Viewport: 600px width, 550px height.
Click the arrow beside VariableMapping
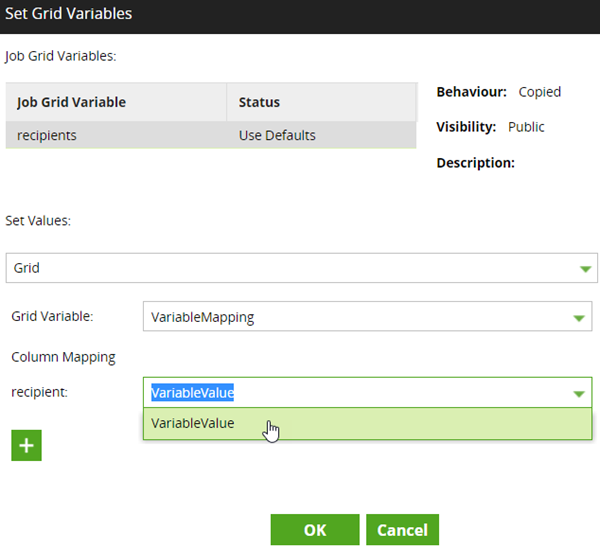pos(578,318)
